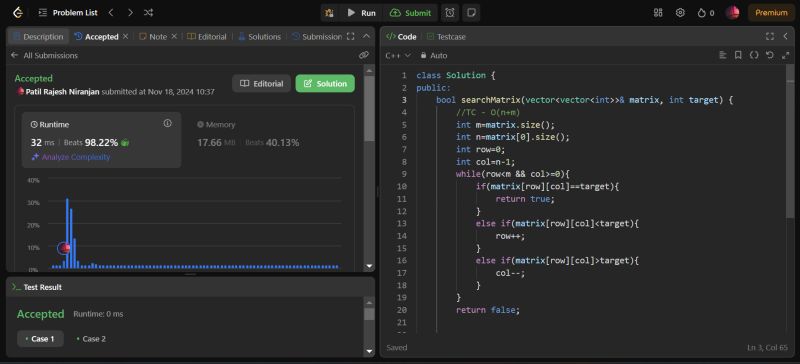Click the 'return false;' code line
Image resolution: width=800 pixels, height=364 pixels.
pyautogui.click(x=488, y=310)
